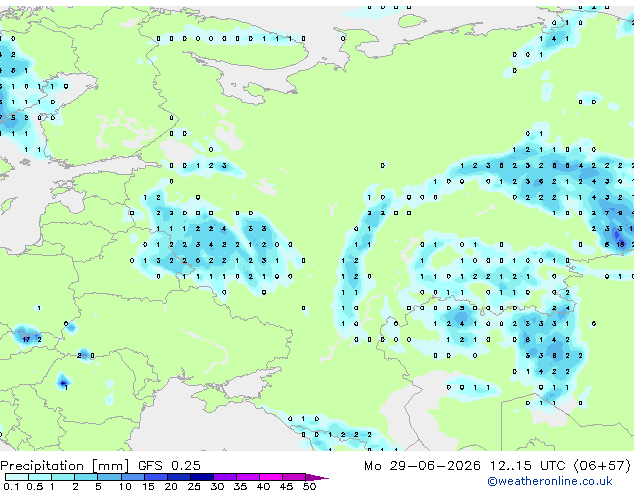Click the 'Mo 29-06-2026' date text

(x=422, y=466)
